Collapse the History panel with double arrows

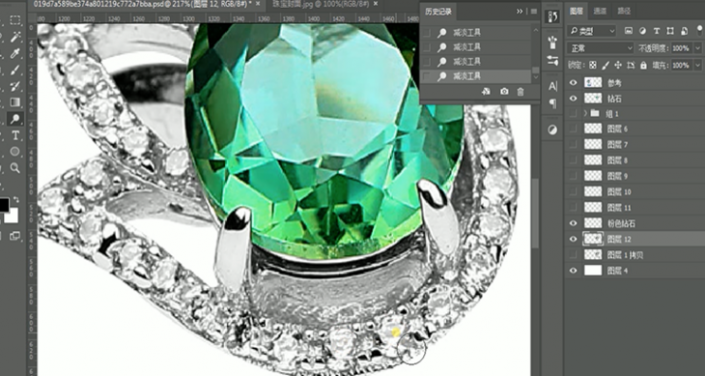(x=520, y=11)
